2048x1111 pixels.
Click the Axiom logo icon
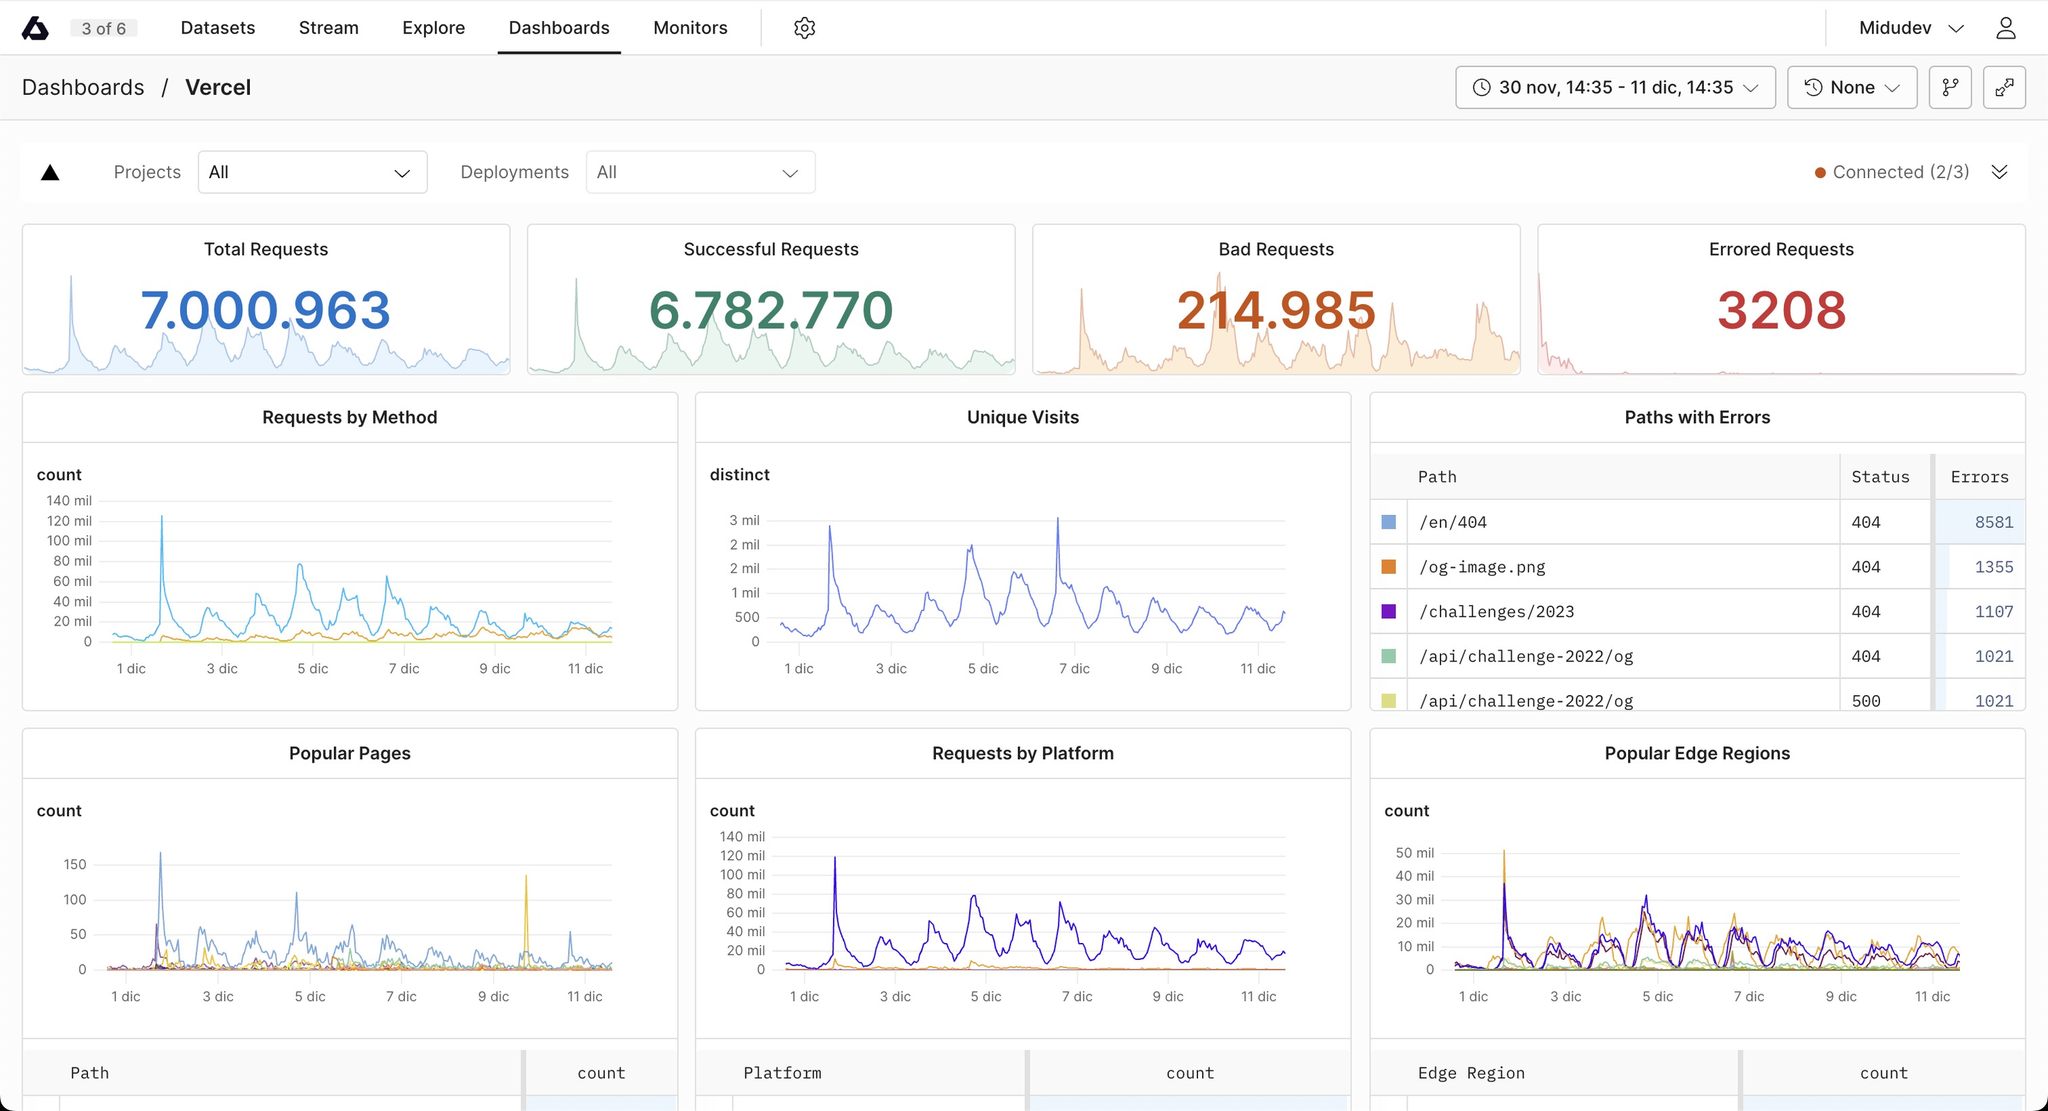pos(35,28)
